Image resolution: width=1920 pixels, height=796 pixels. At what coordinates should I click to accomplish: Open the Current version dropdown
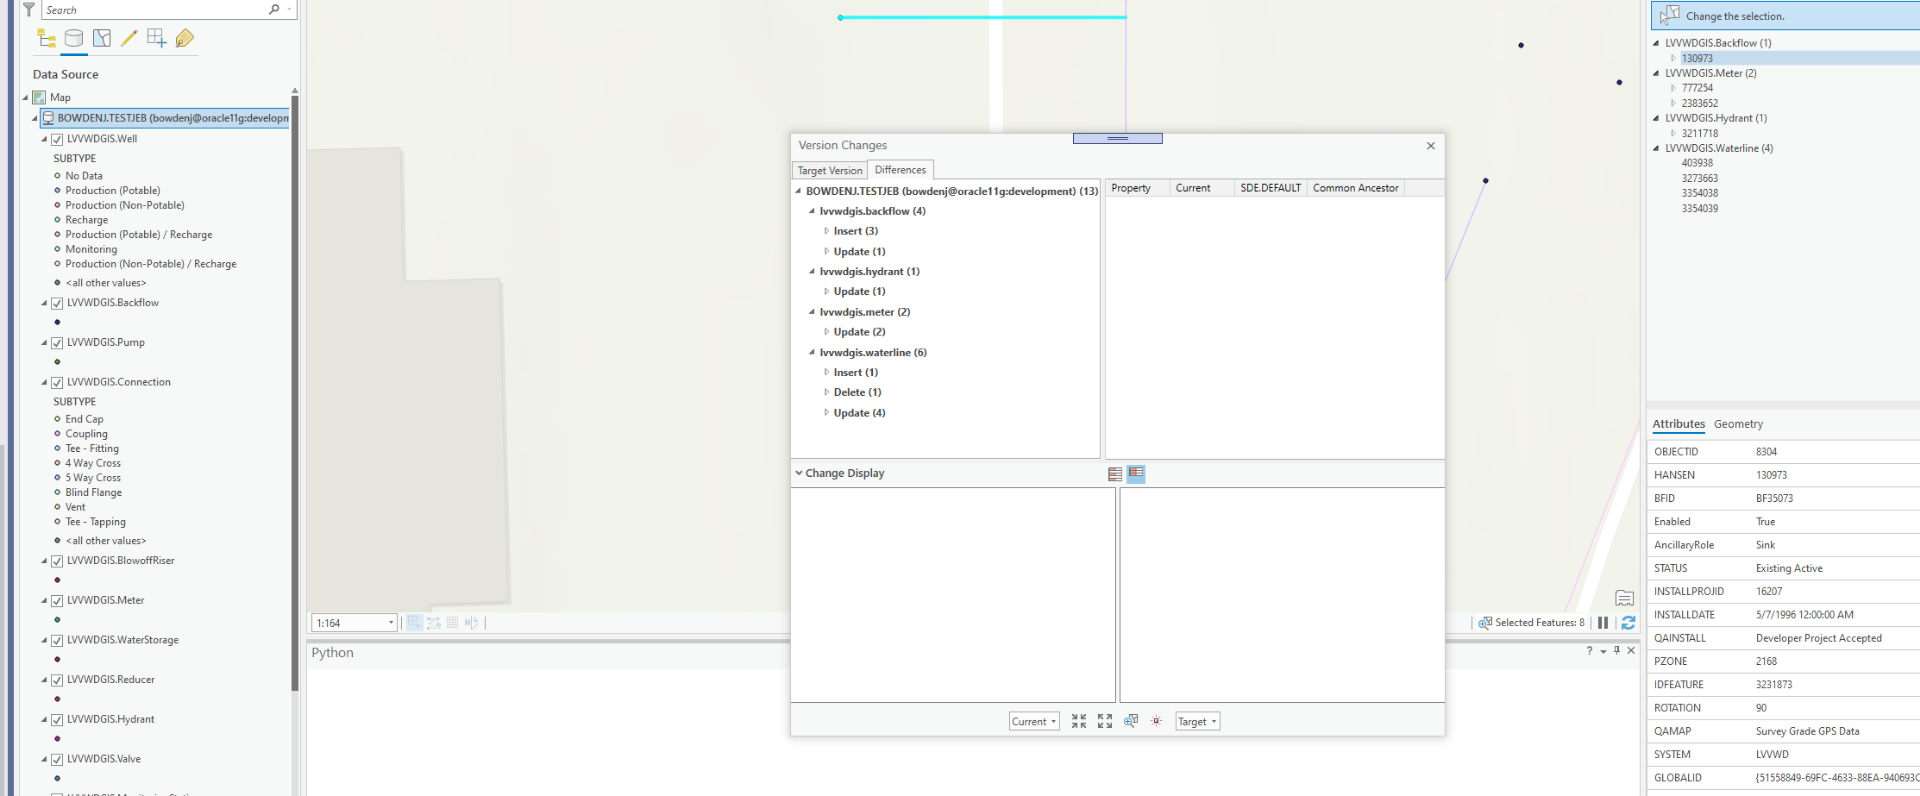coord(1034,721)
